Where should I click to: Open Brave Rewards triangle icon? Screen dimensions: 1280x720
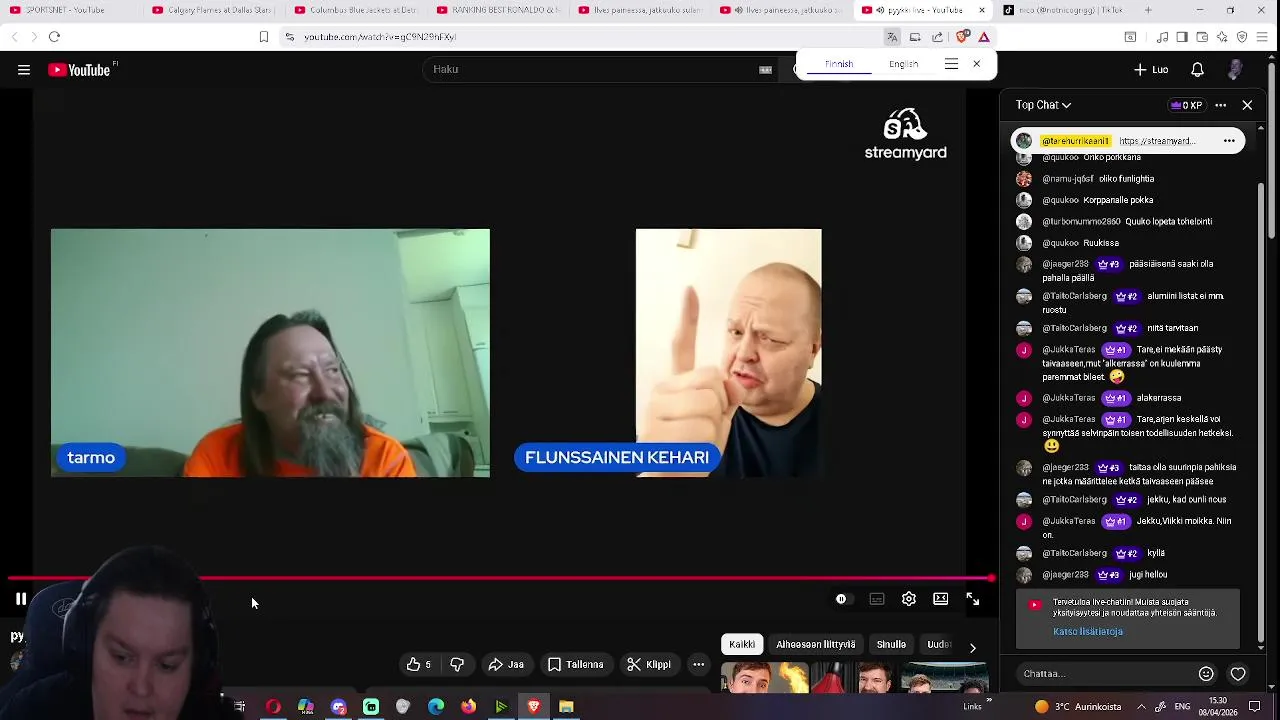[x=984, y=37]
